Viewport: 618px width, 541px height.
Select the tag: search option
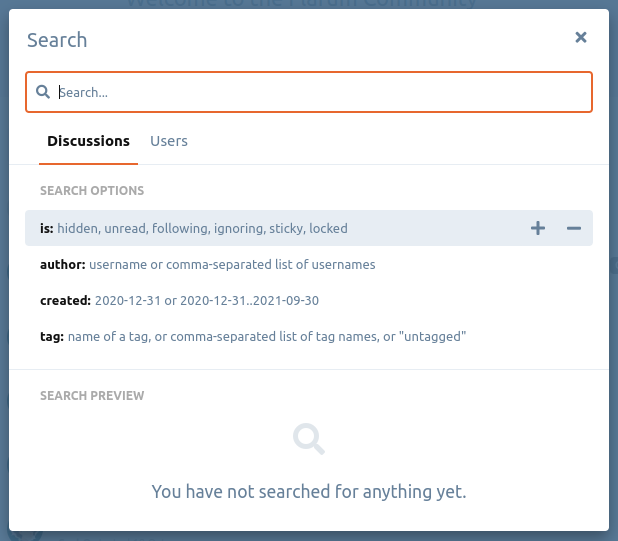pos(309,336)
